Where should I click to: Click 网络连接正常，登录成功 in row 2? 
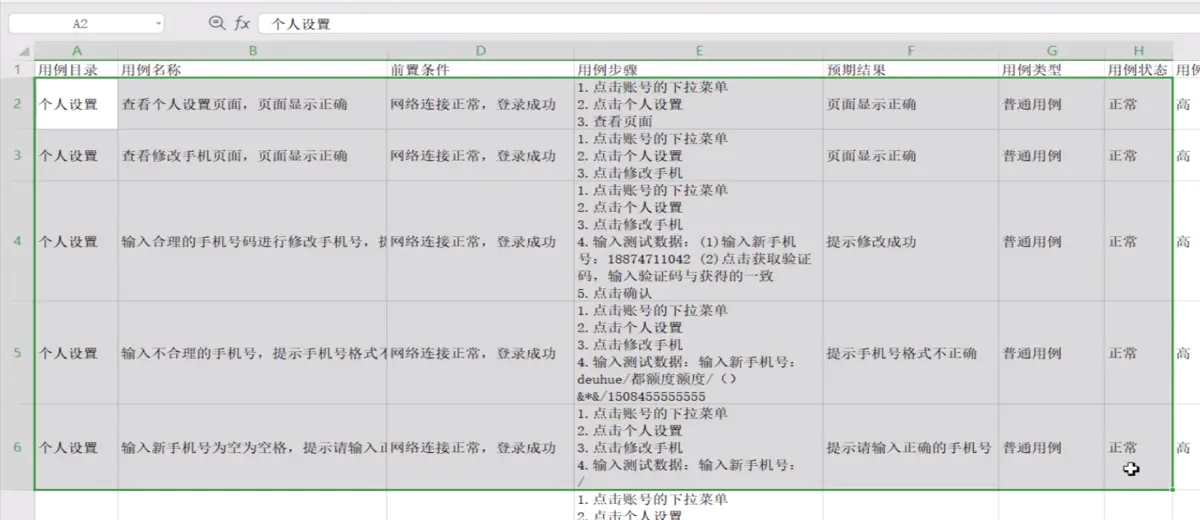(481, 104)
